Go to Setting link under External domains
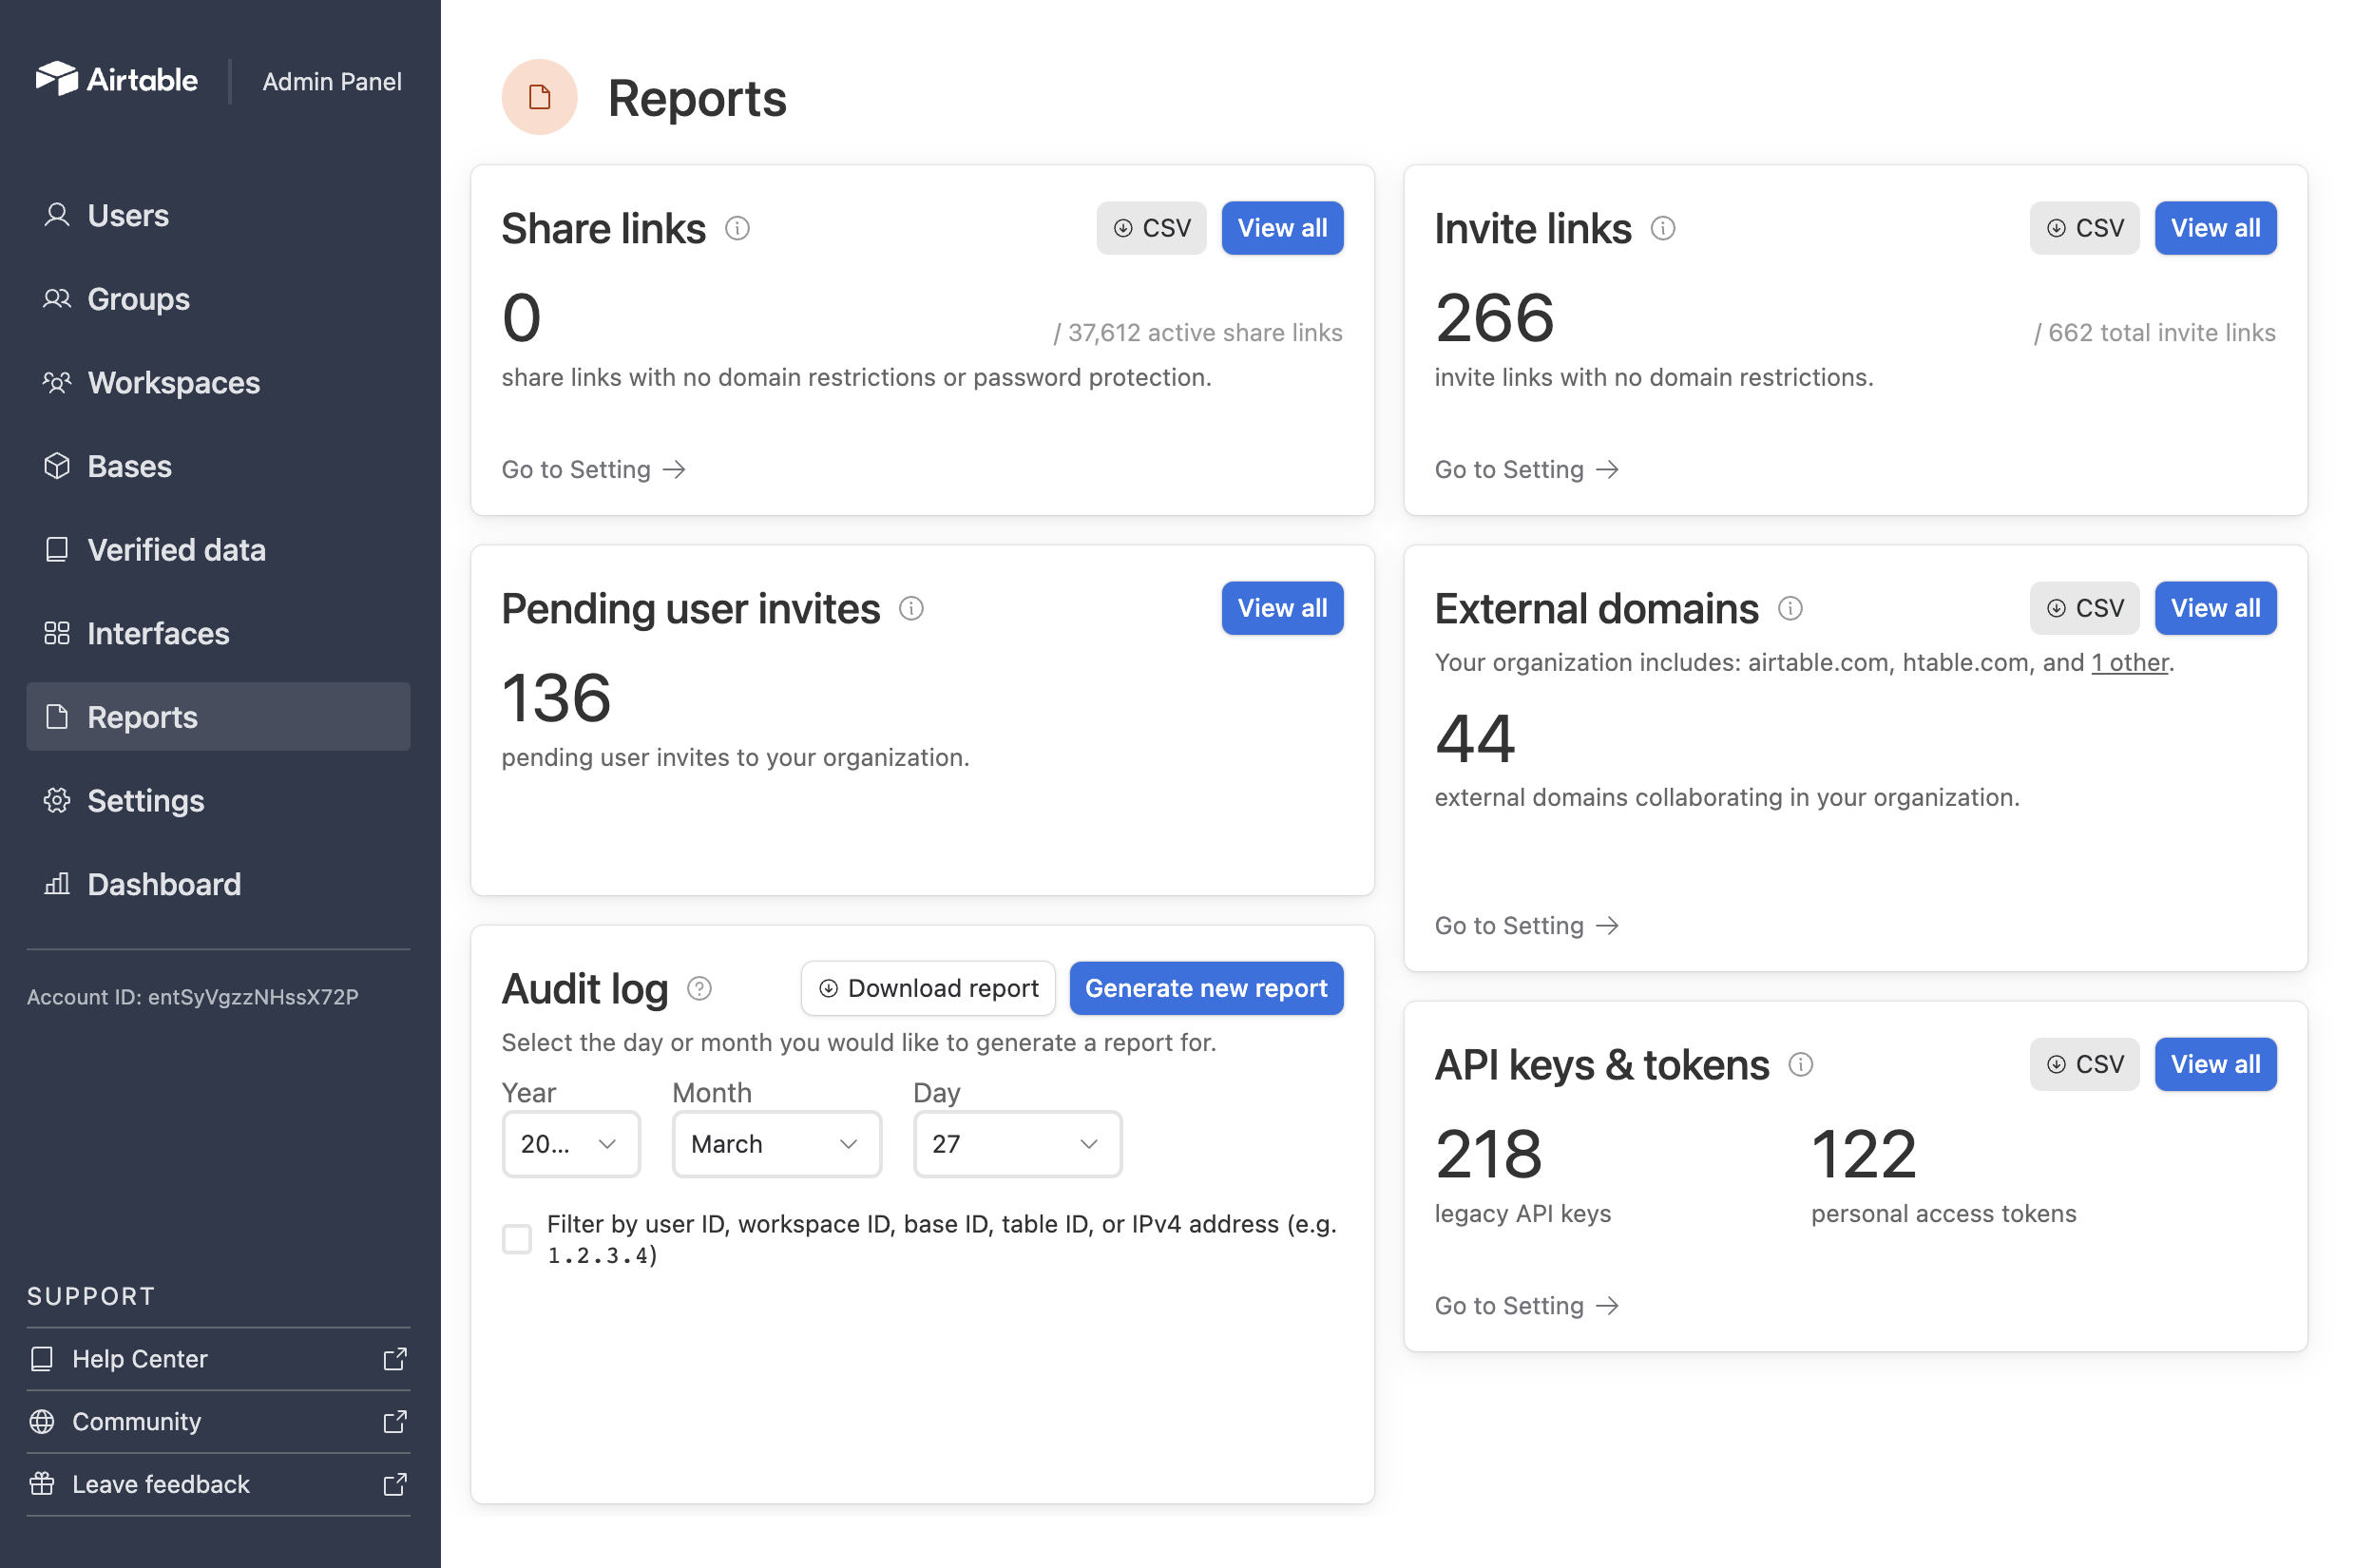The height and width of the screenshot is (1568, 2355). point(1526,925)
